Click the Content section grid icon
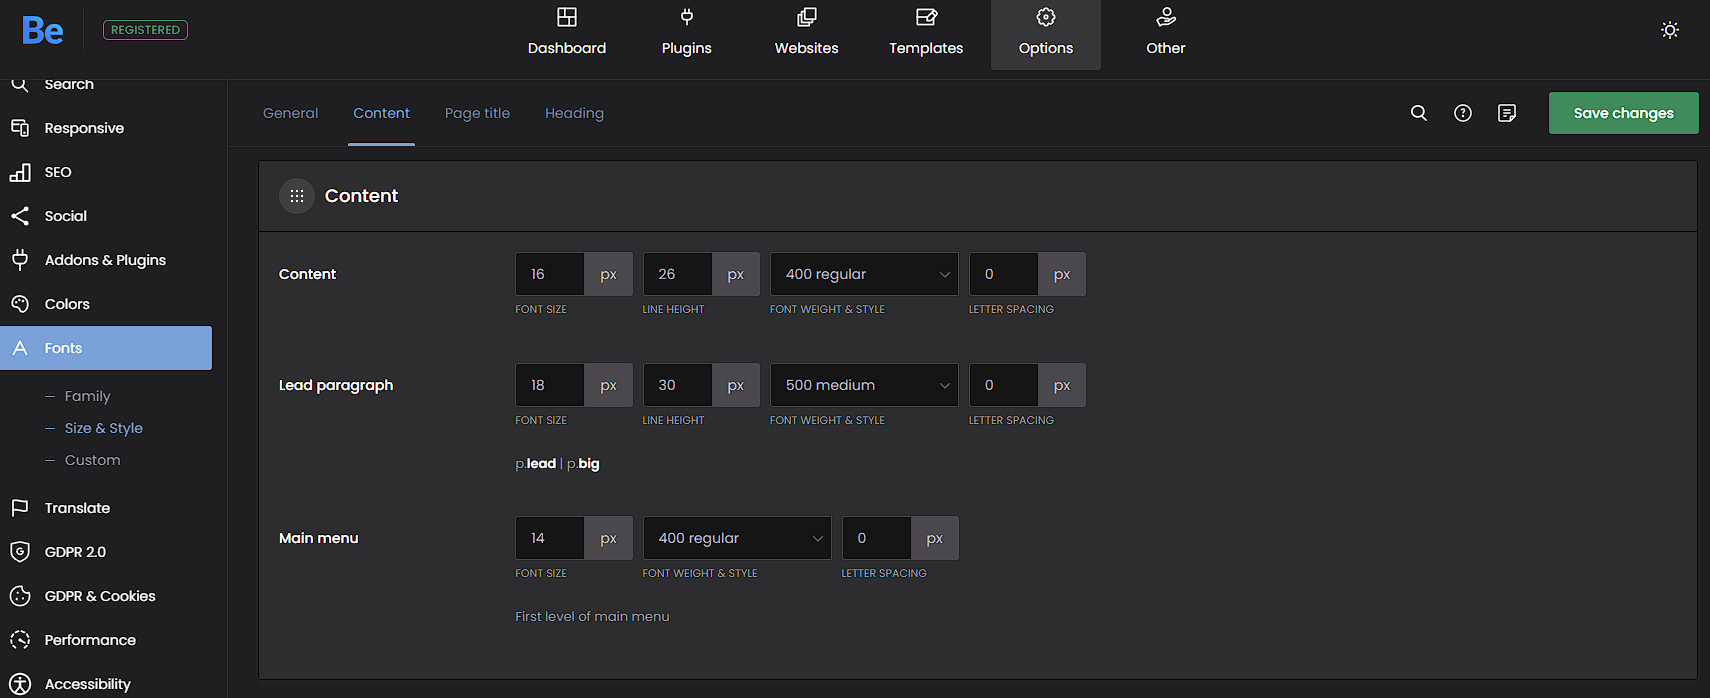 [297, 196]
